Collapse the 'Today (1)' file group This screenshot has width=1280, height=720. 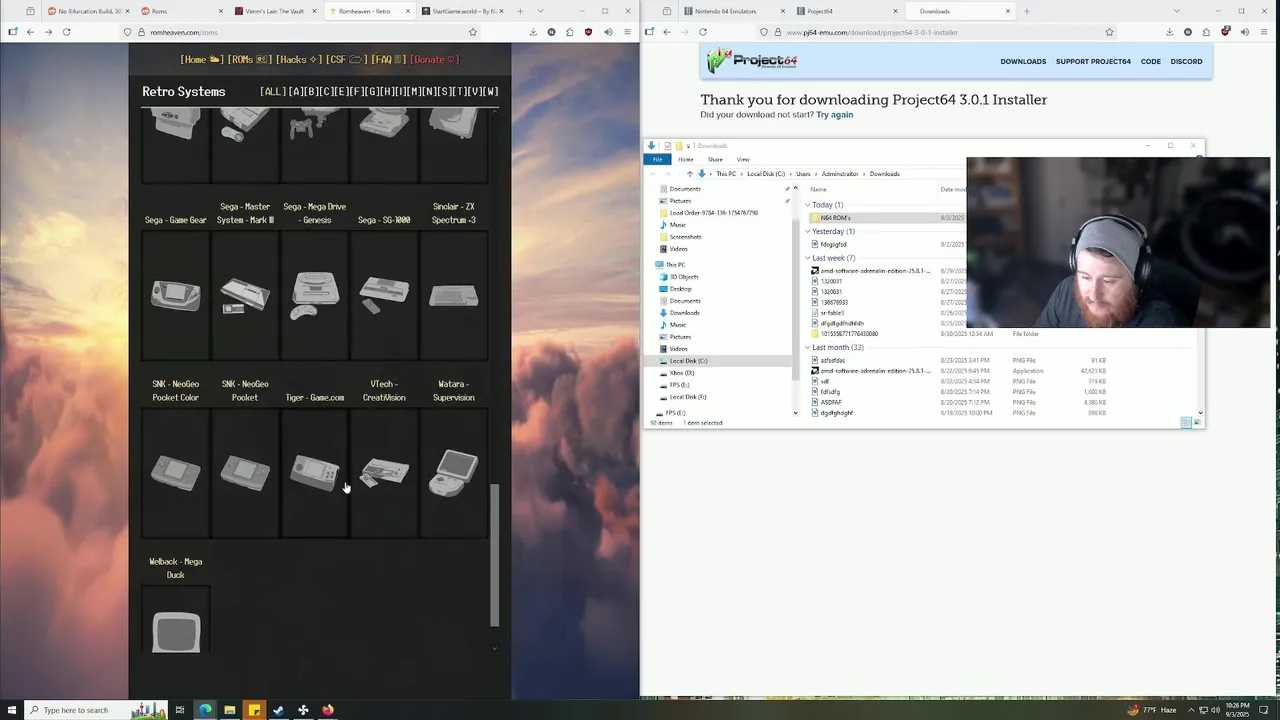pos(808,205)
